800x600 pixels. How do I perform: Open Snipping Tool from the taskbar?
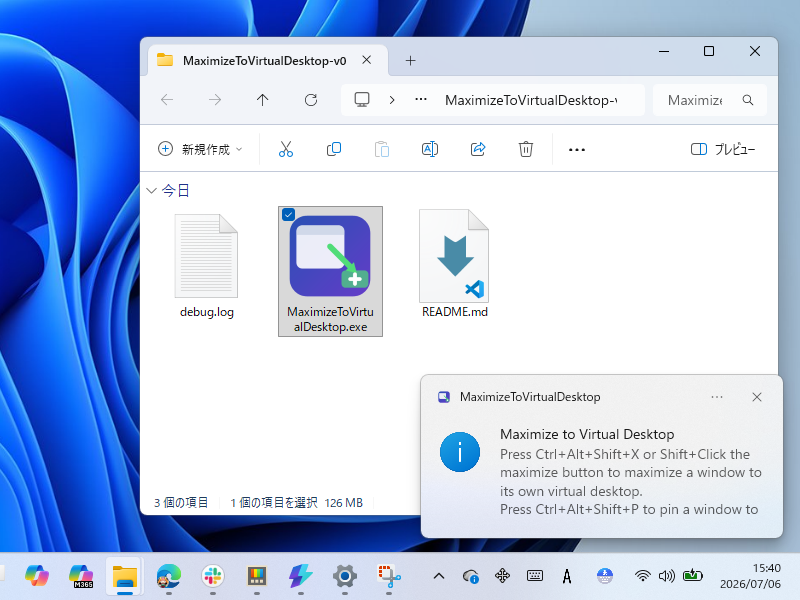tap(389, 576)
